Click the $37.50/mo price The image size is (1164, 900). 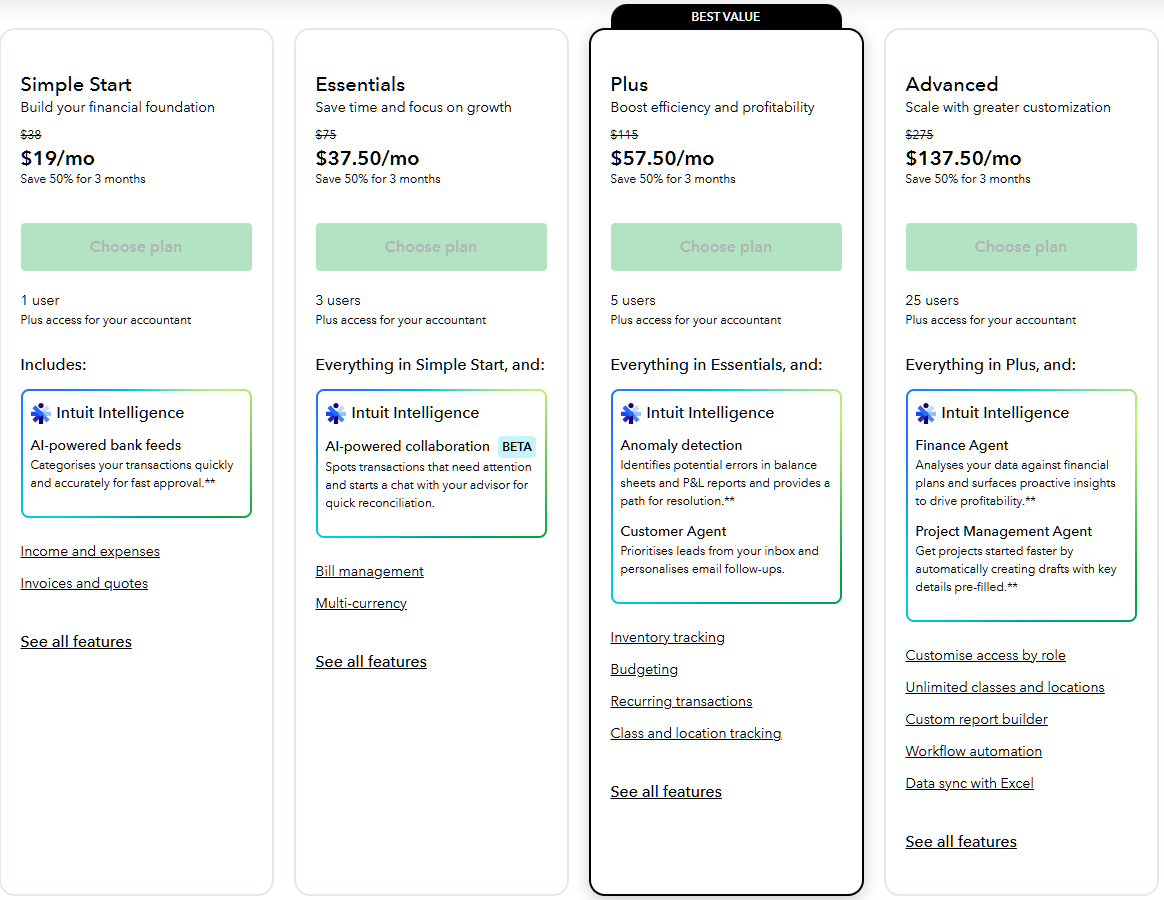[367, 158]
